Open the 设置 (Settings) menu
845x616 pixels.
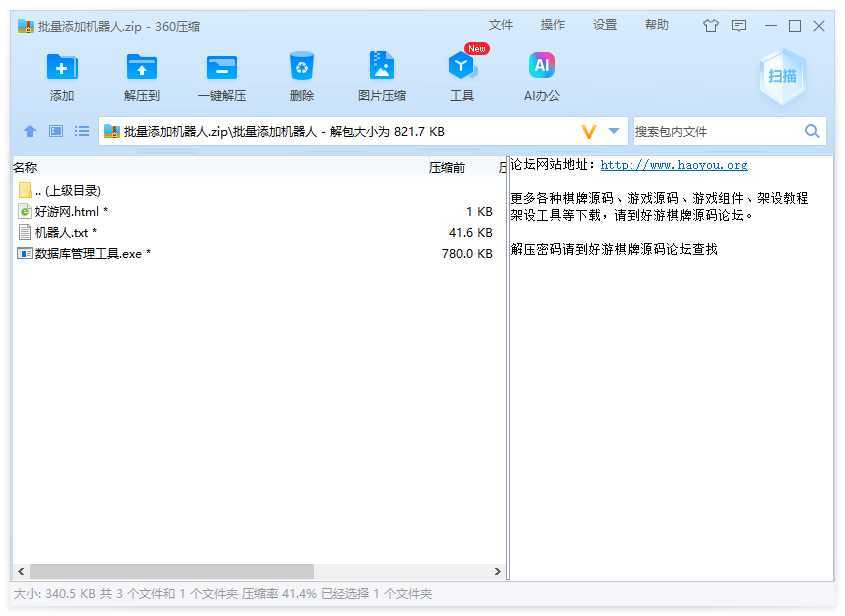[605, 26]
